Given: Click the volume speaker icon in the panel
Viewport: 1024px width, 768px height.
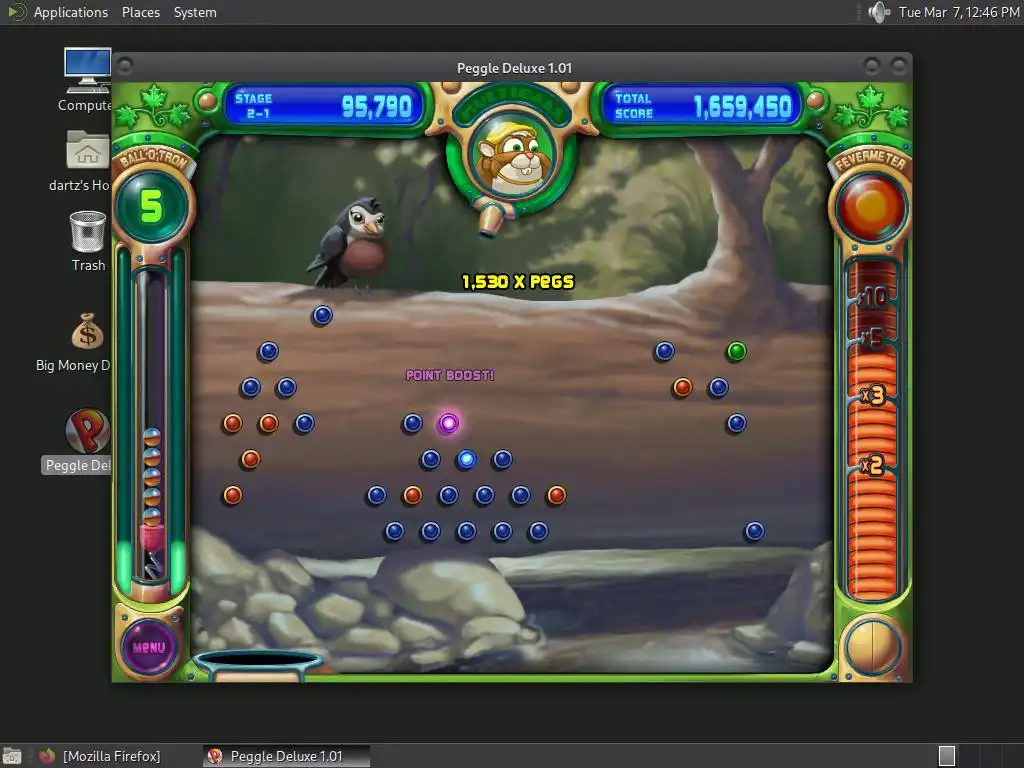Looking at the screenshot, I should [x=878, y=12].
